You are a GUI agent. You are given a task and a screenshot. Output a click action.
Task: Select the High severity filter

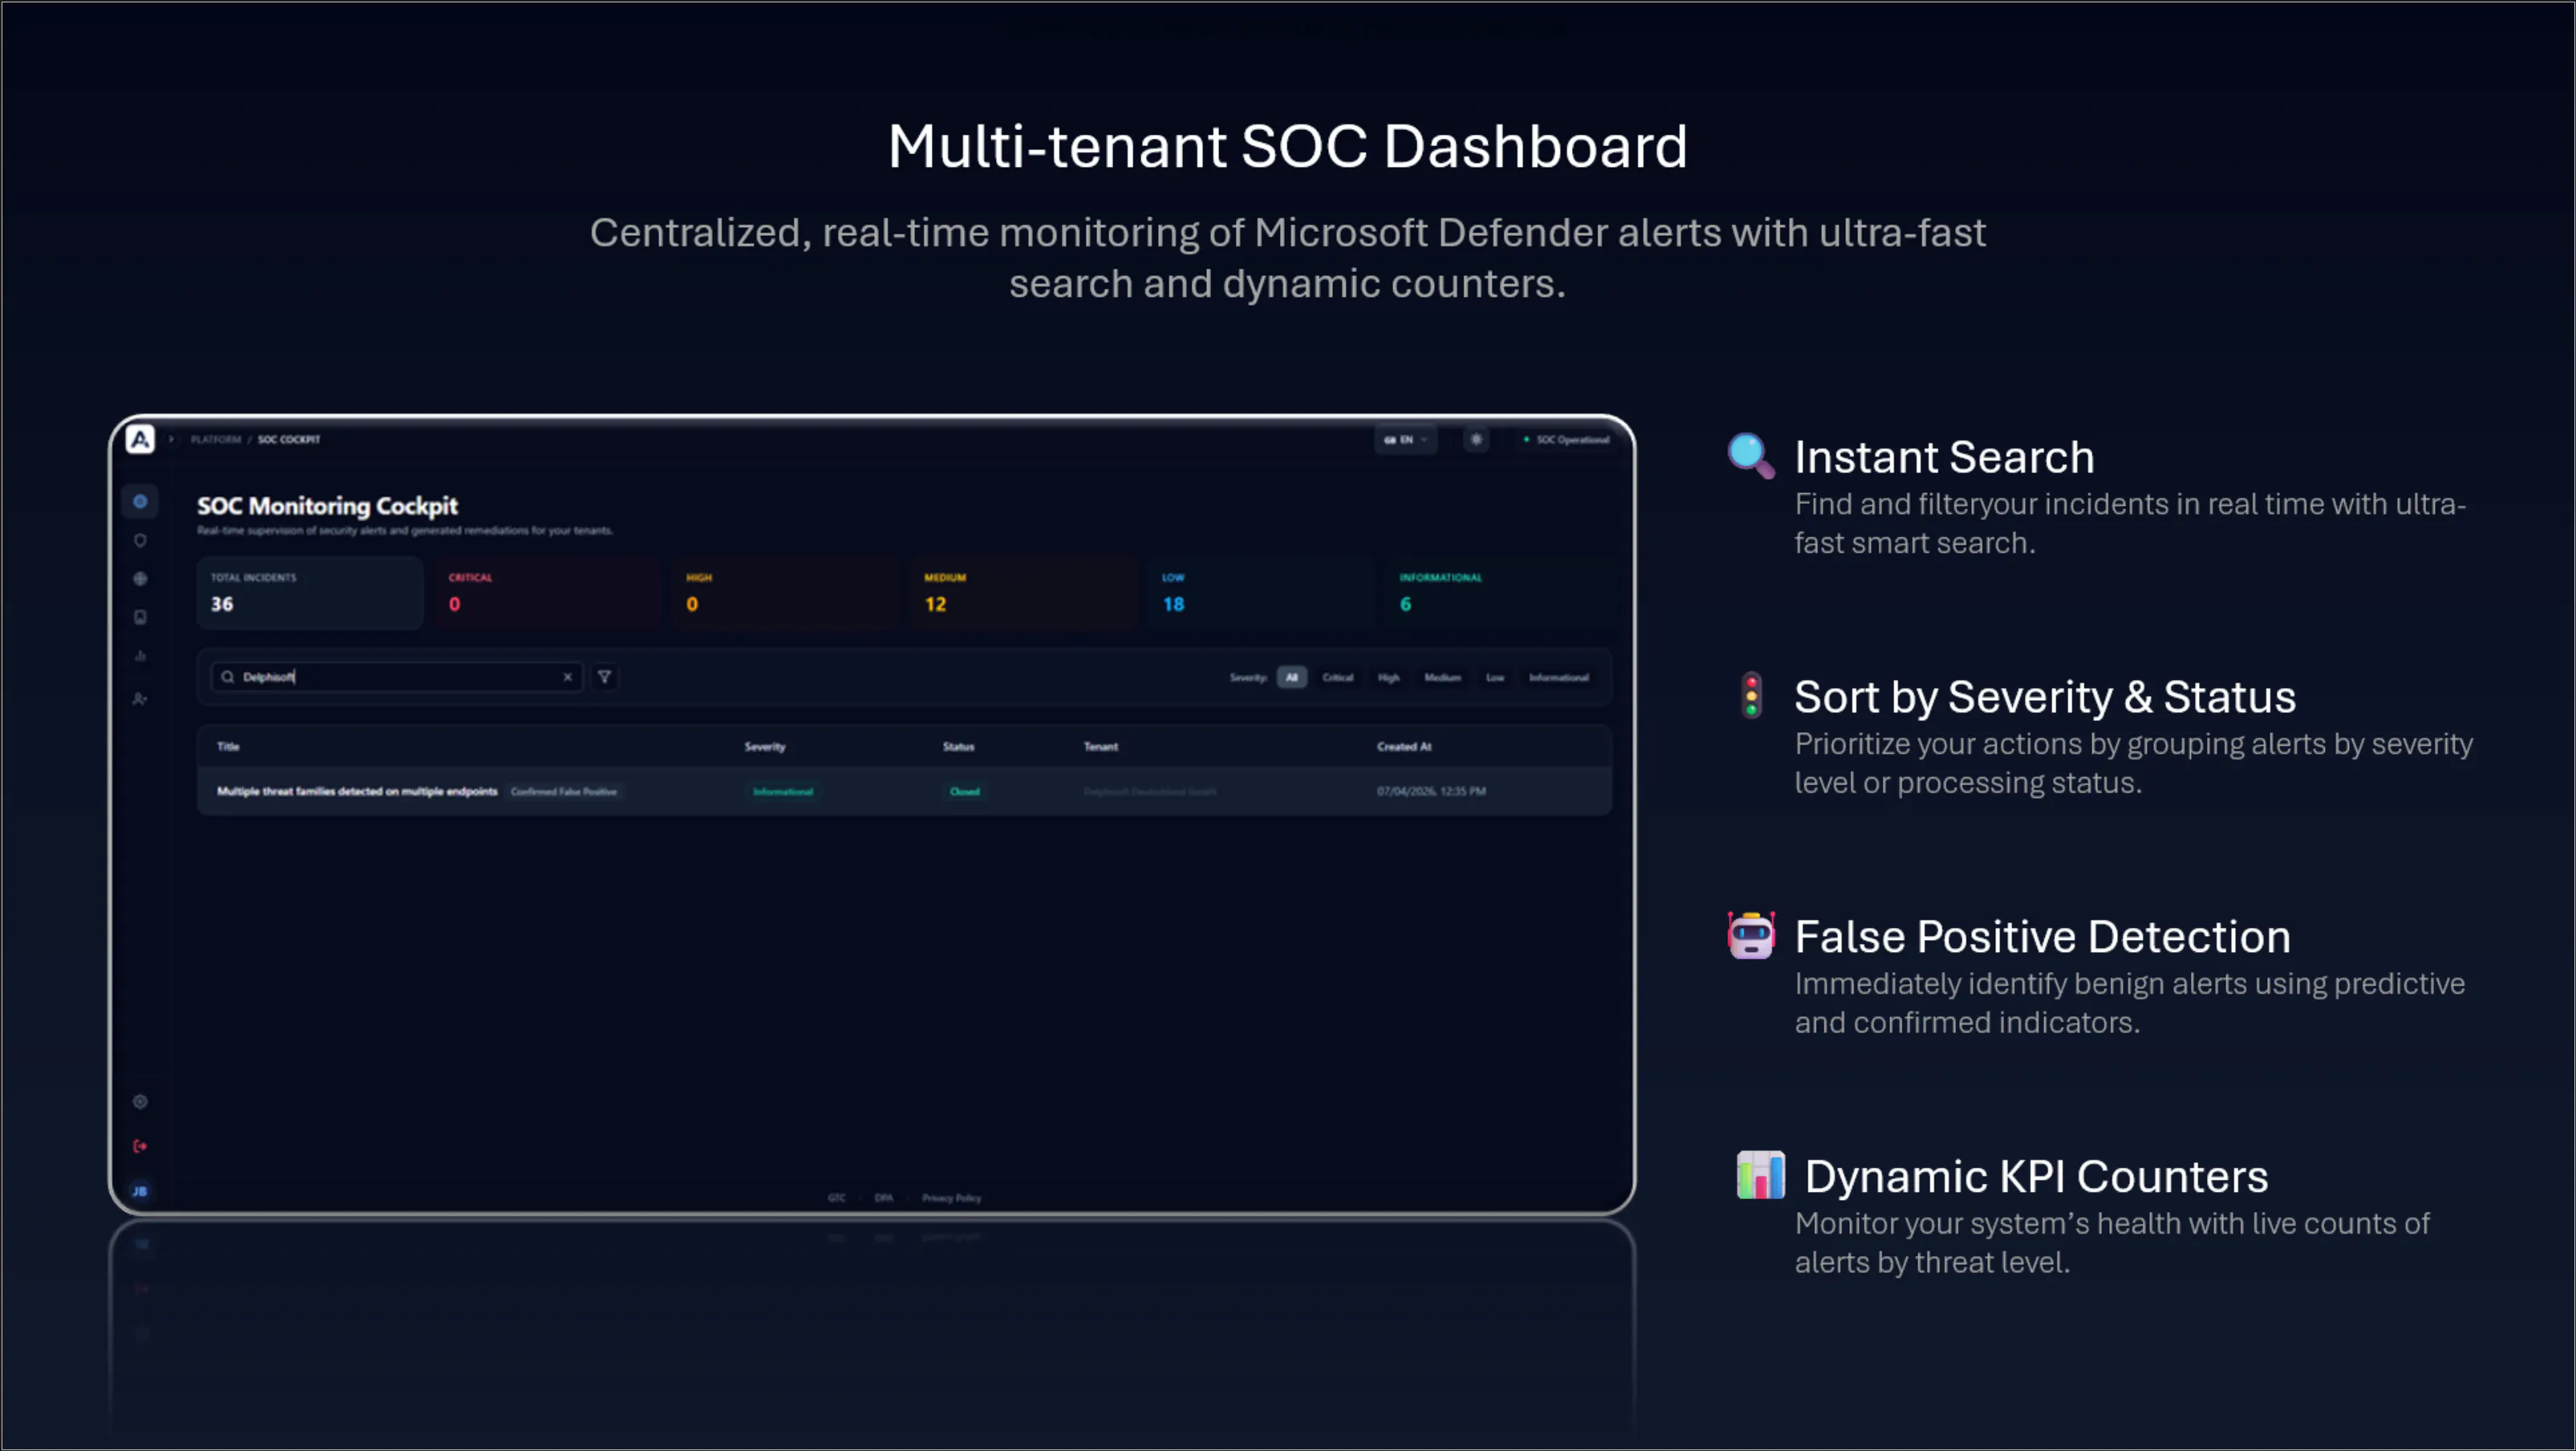1389,677
